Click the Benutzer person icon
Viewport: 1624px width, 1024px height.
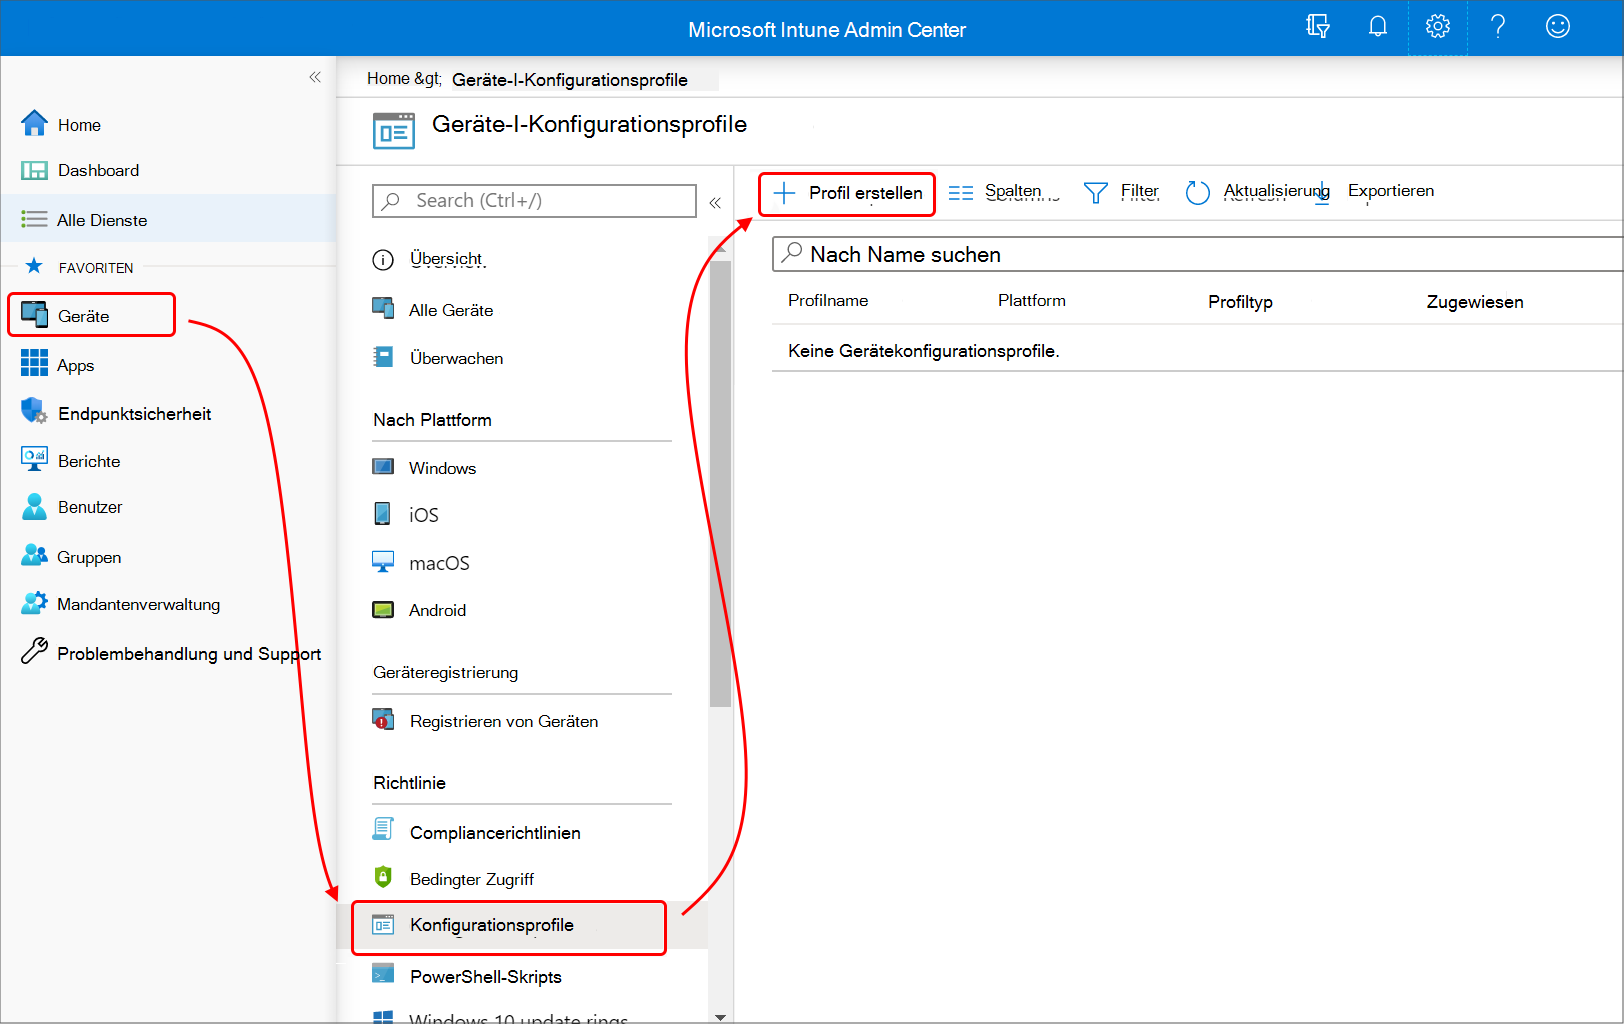(x=34, y=506)
